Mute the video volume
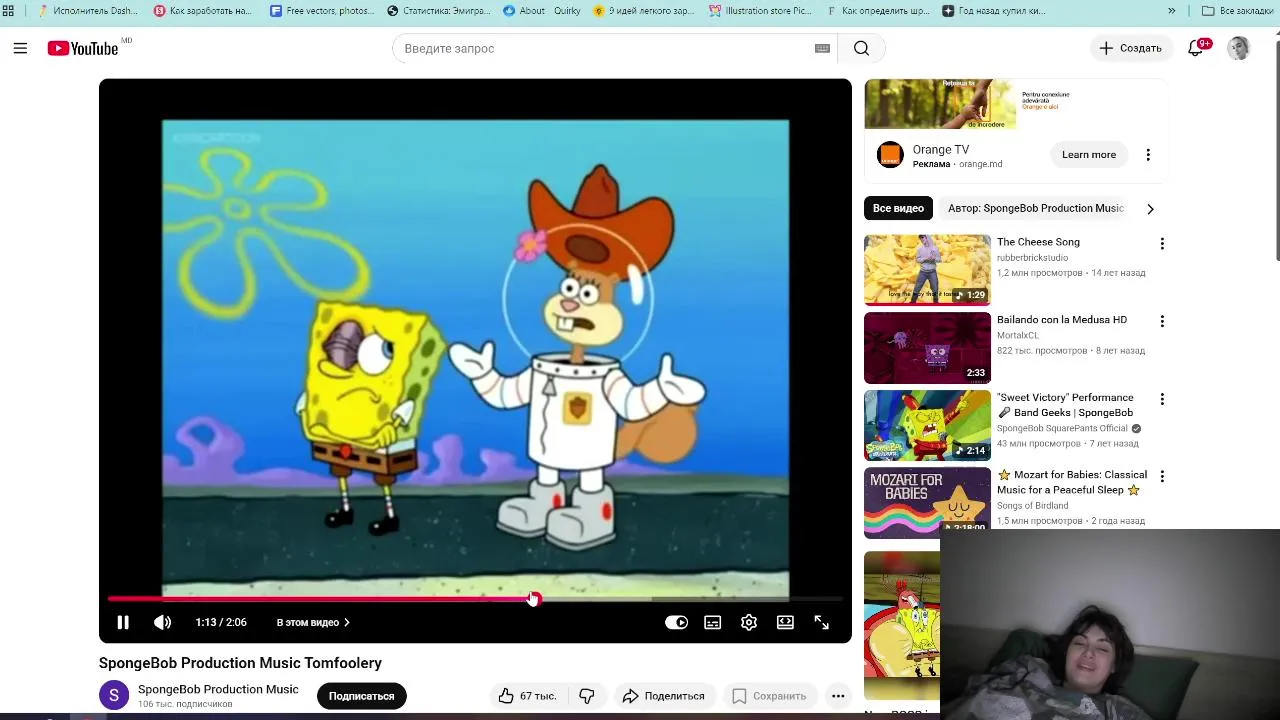 pyautogui.click(x=162, y=622)
